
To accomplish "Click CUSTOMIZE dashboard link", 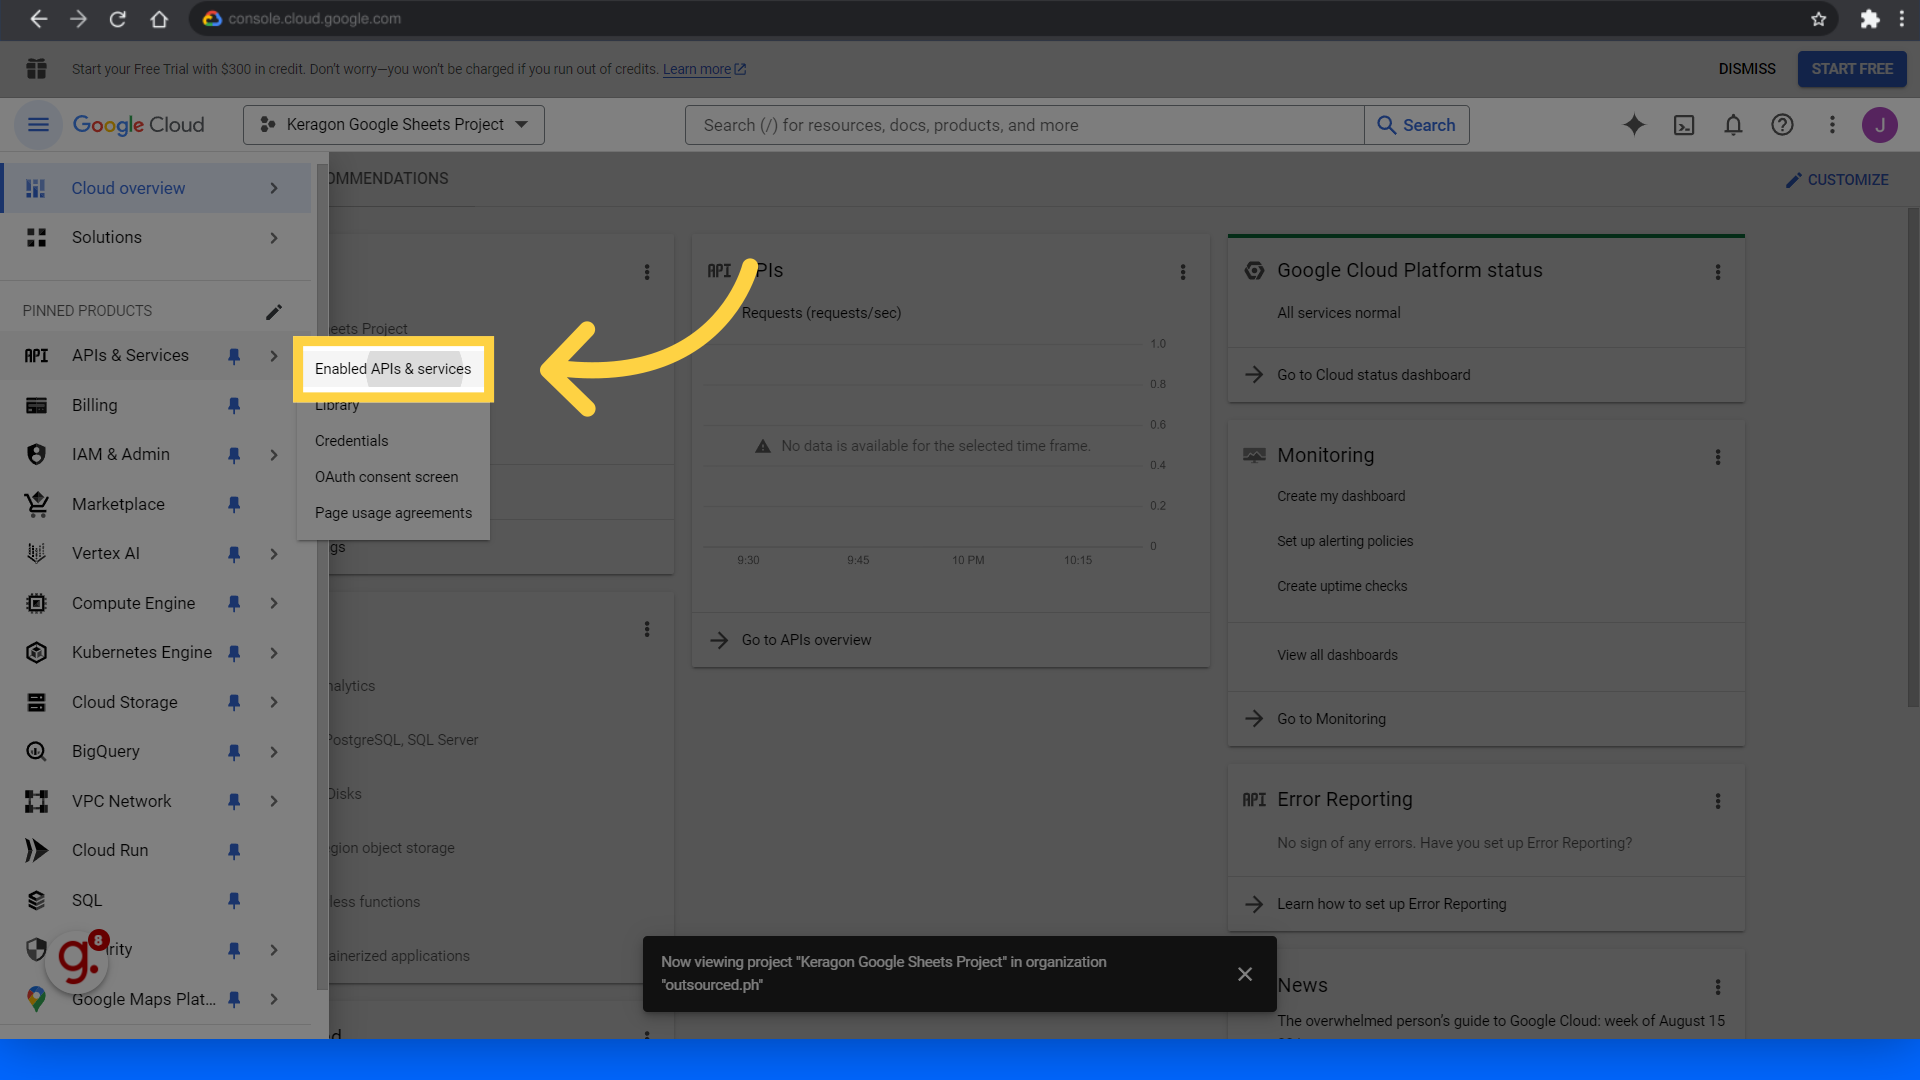I will click(x=1837, y=180).
